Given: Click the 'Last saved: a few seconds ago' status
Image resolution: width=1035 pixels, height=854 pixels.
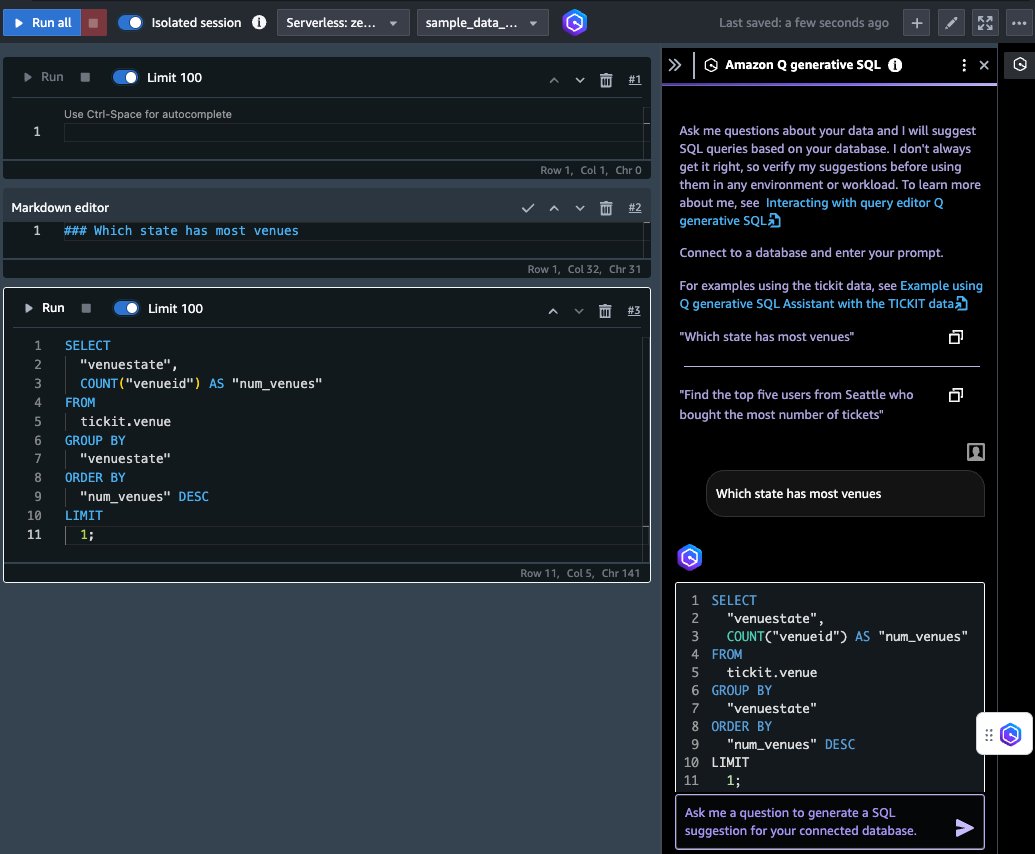Looking at the screenshot, I should 803,22.
